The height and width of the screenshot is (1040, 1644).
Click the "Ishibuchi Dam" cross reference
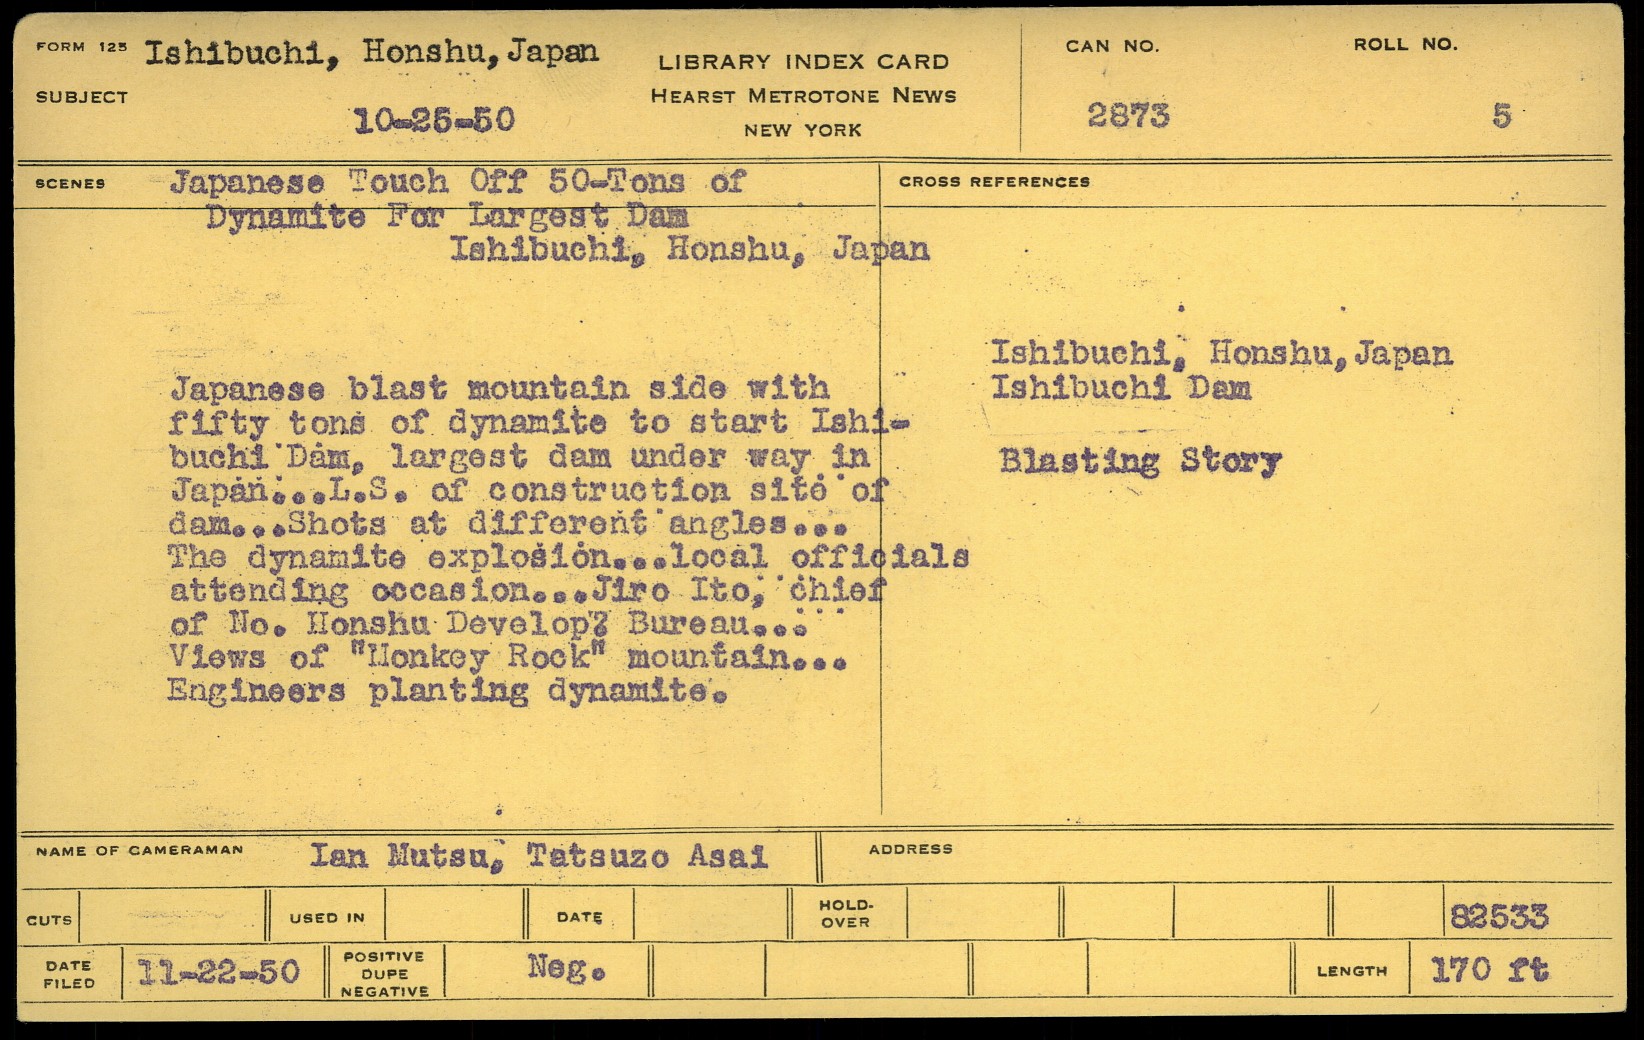coord(1120,388)
